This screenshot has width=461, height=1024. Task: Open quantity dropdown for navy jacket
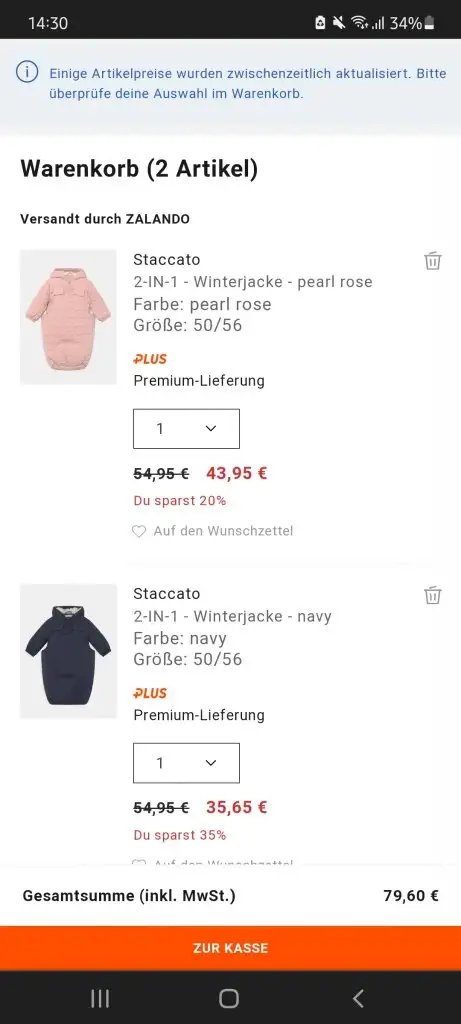186,763
